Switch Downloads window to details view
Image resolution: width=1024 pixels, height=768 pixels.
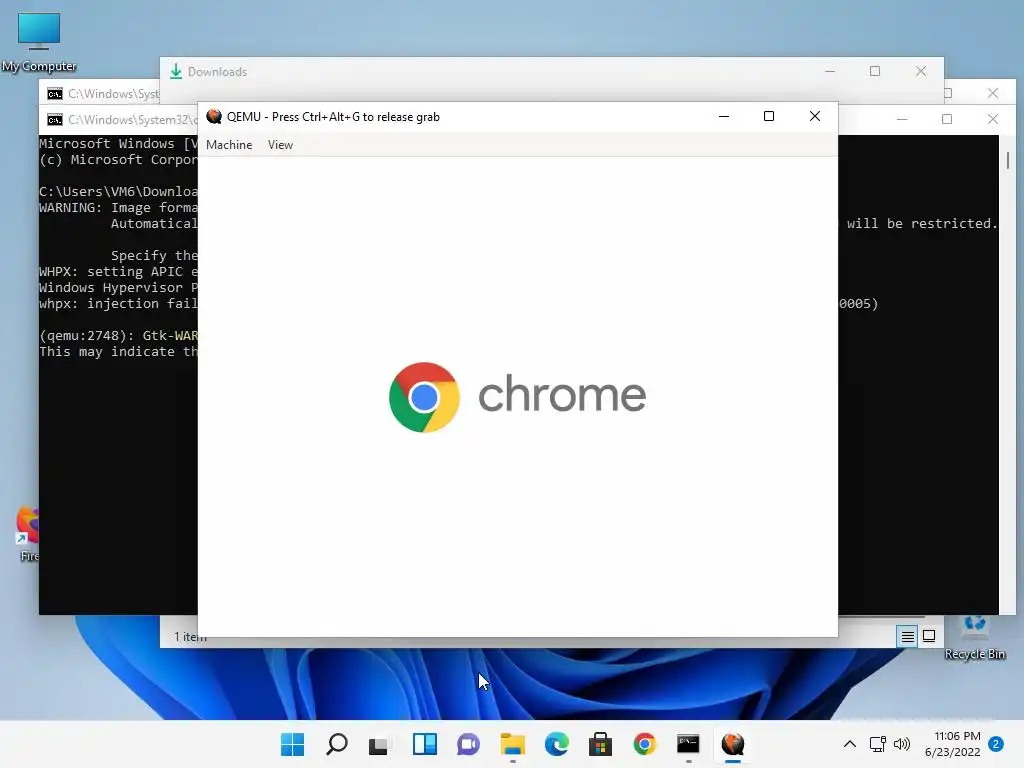(x=907, y=636)
